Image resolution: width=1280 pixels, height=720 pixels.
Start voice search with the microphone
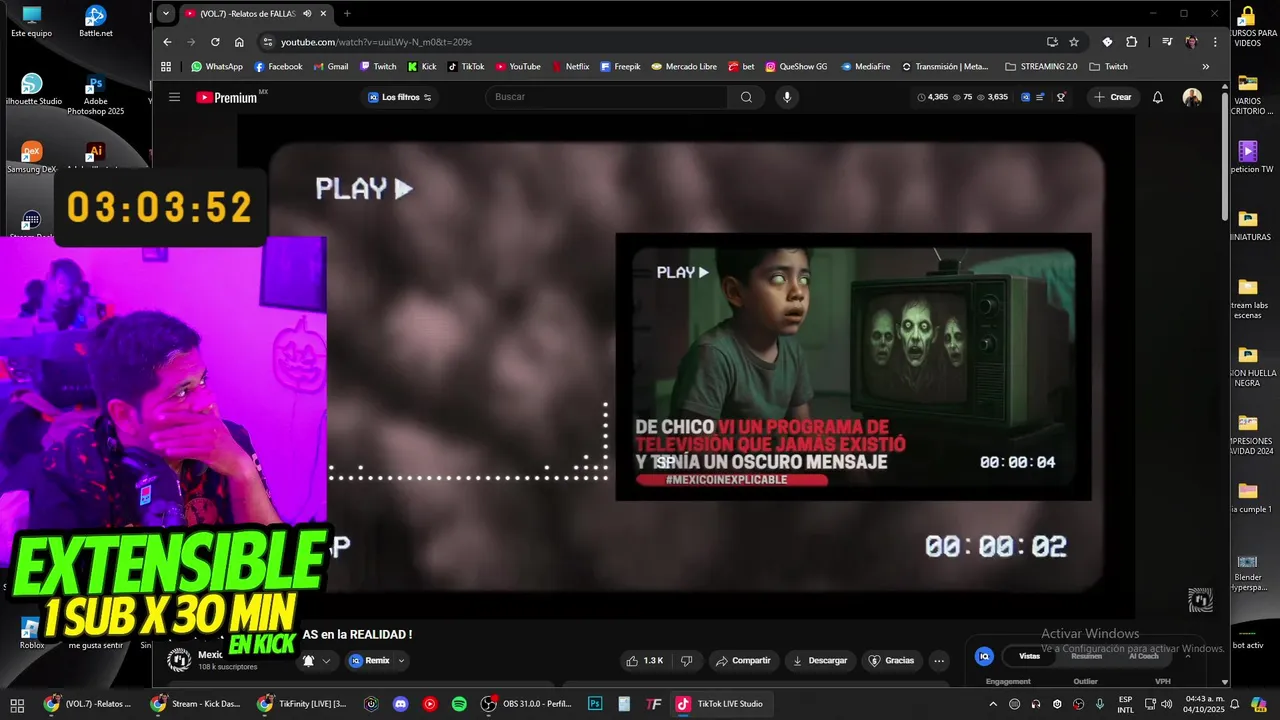787,97
